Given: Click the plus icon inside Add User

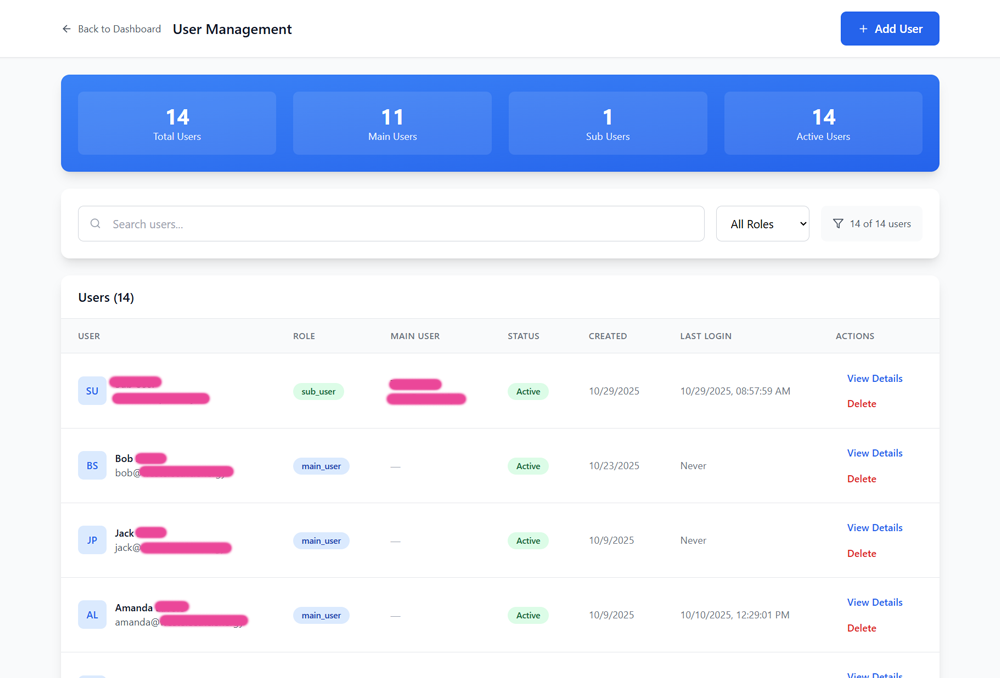Looking at the screenshot, I should (863, 28).
